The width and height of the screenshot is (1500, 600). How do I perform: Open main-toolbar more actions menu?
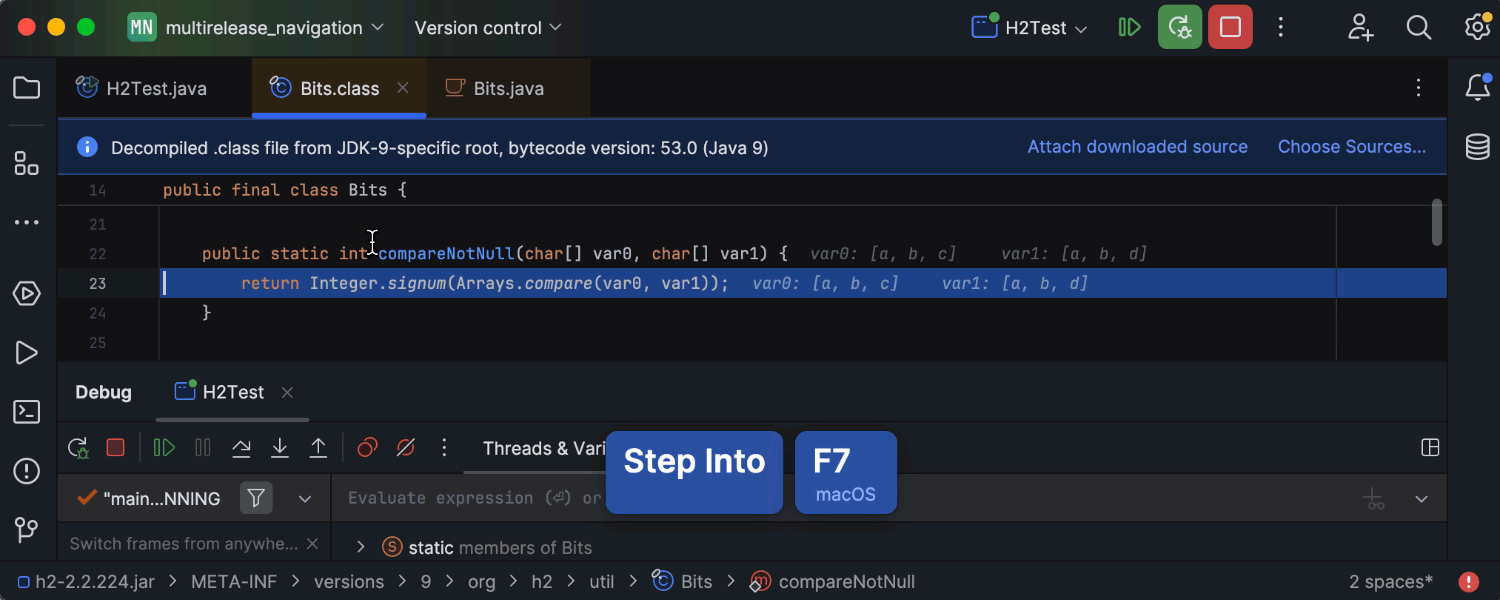point(1281,28)
